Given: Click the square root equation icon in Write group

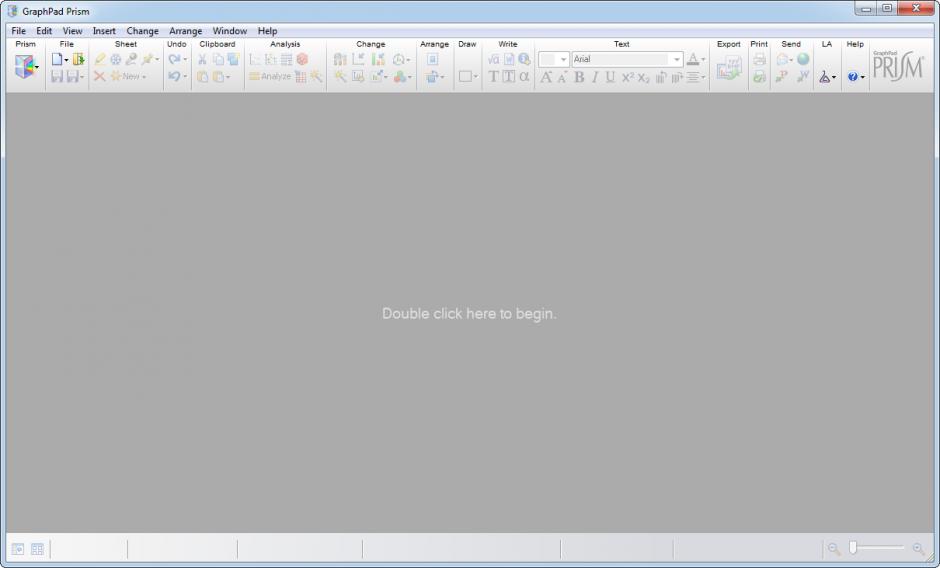Looking at the screenshot, I should point(493,59).
